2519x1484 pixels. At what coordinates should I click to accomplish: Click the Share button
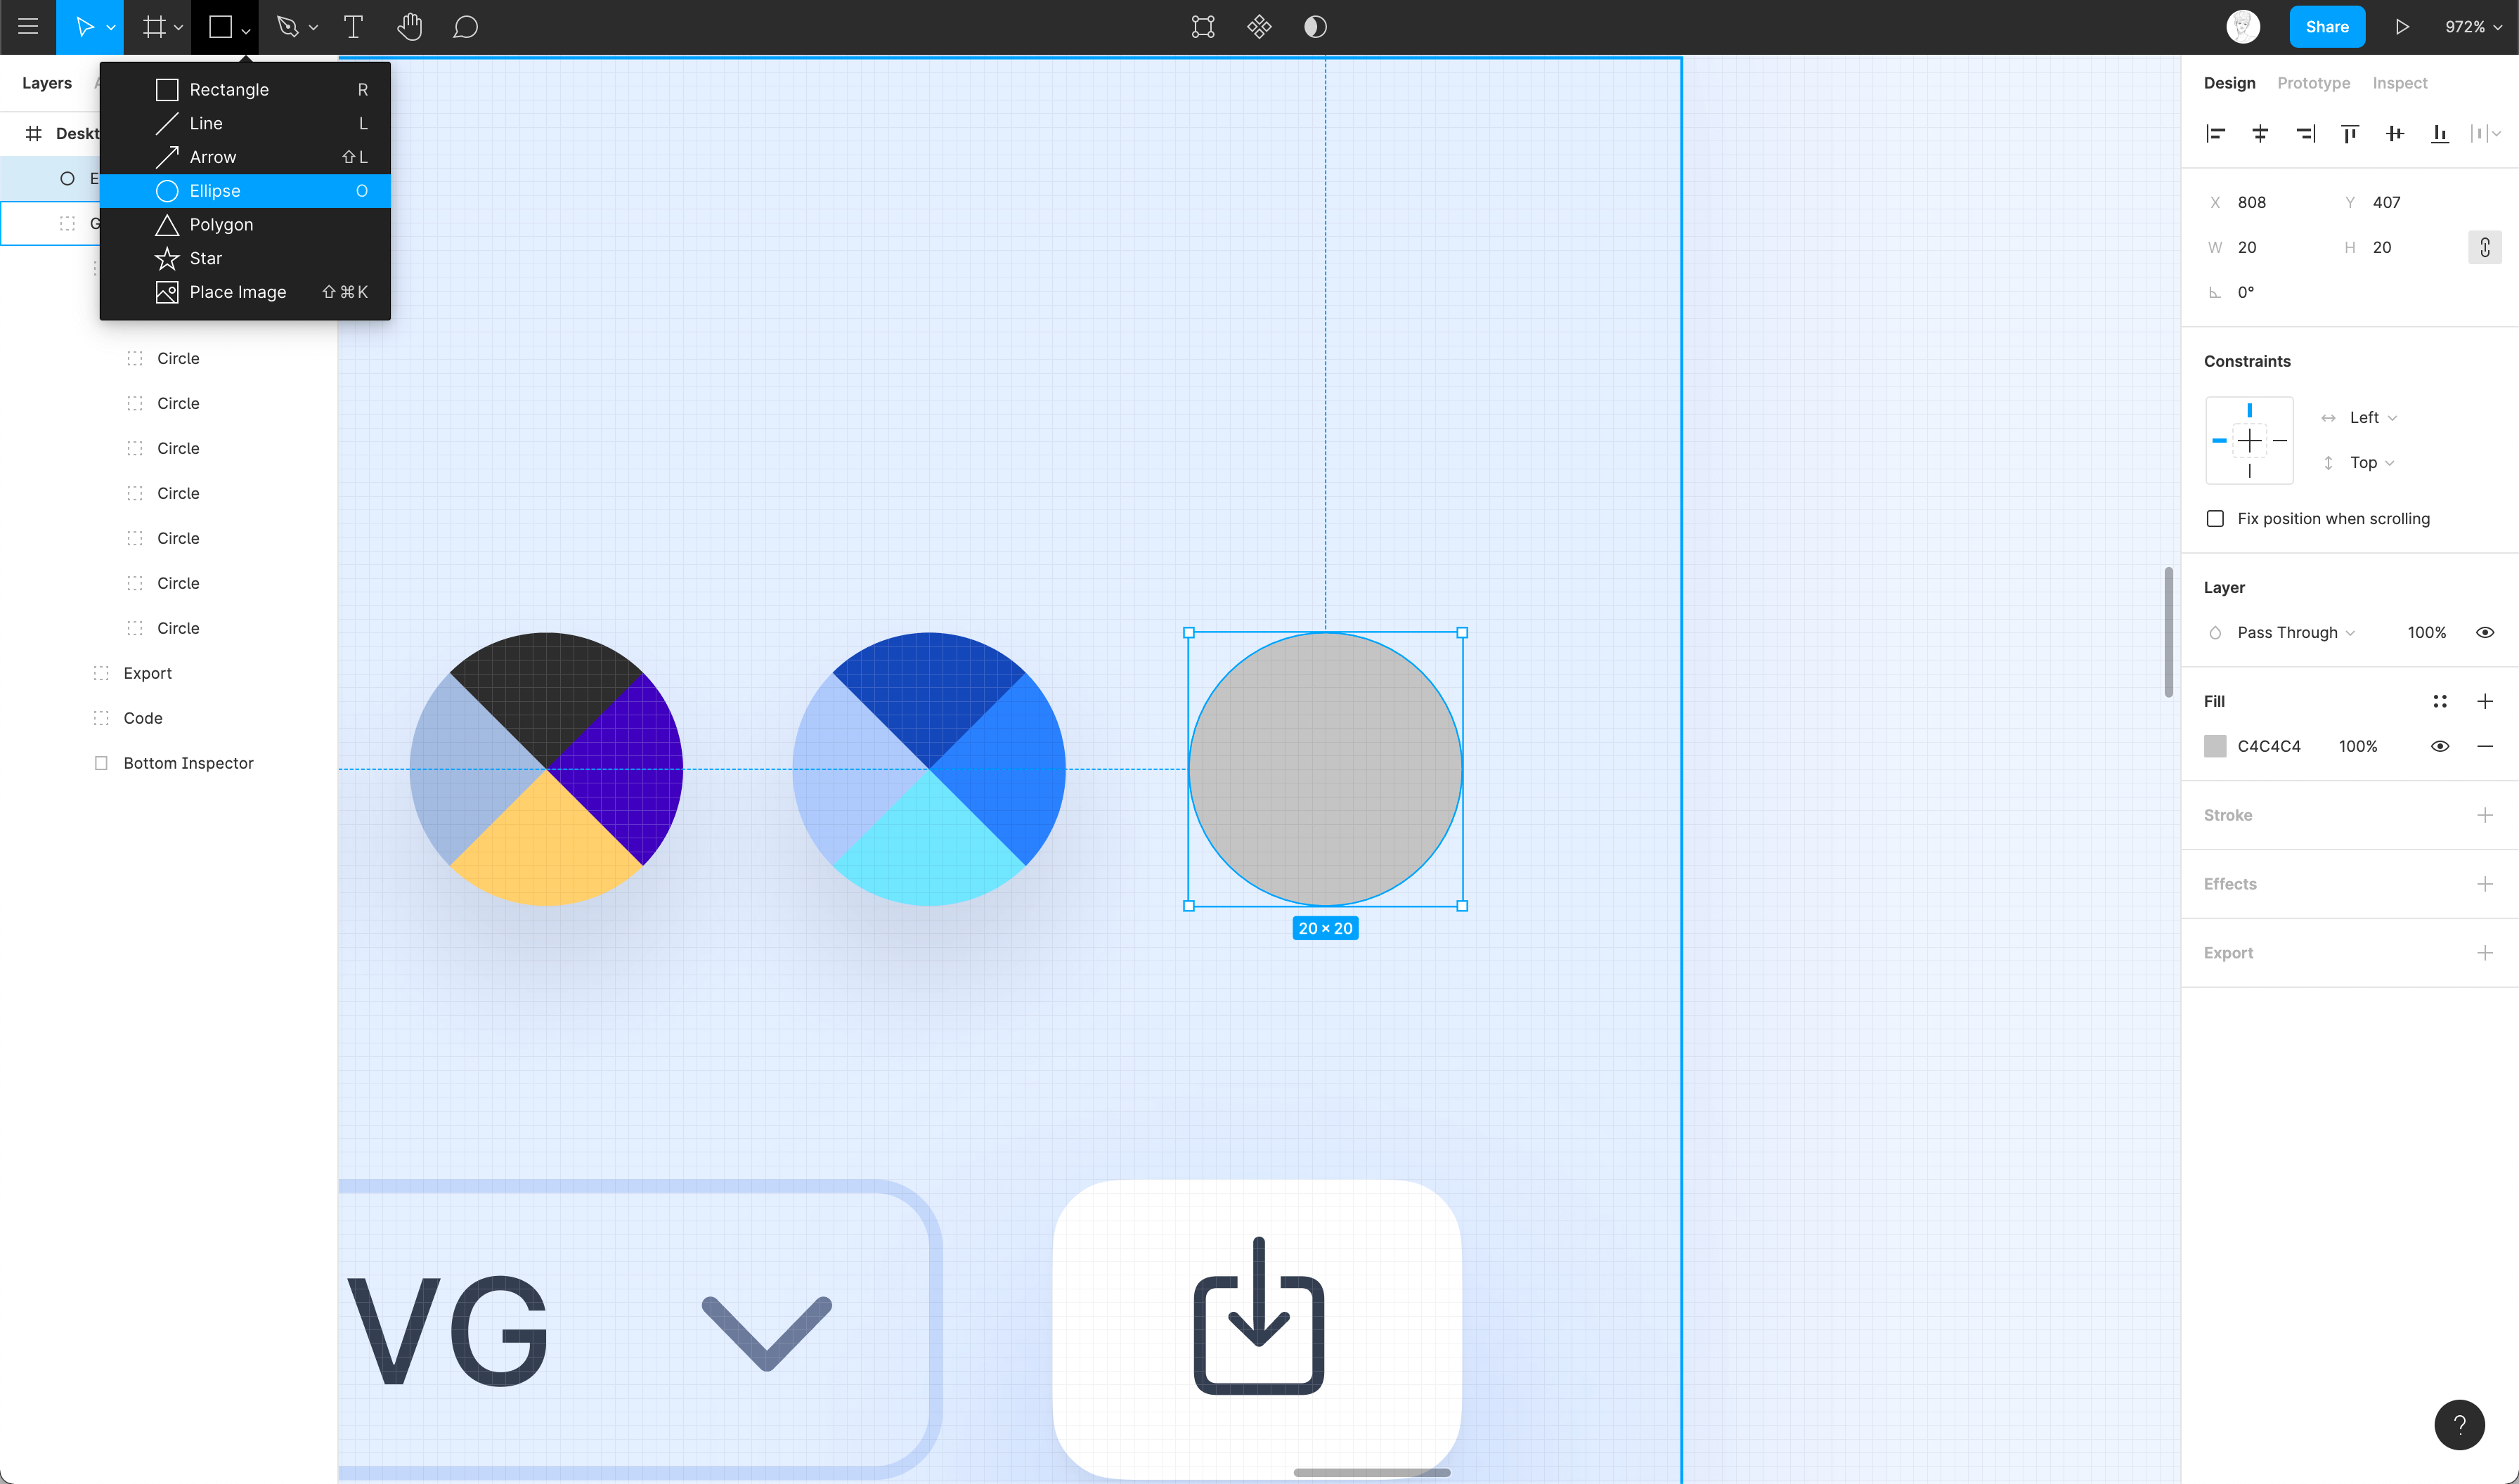[x=2326, y=27]
